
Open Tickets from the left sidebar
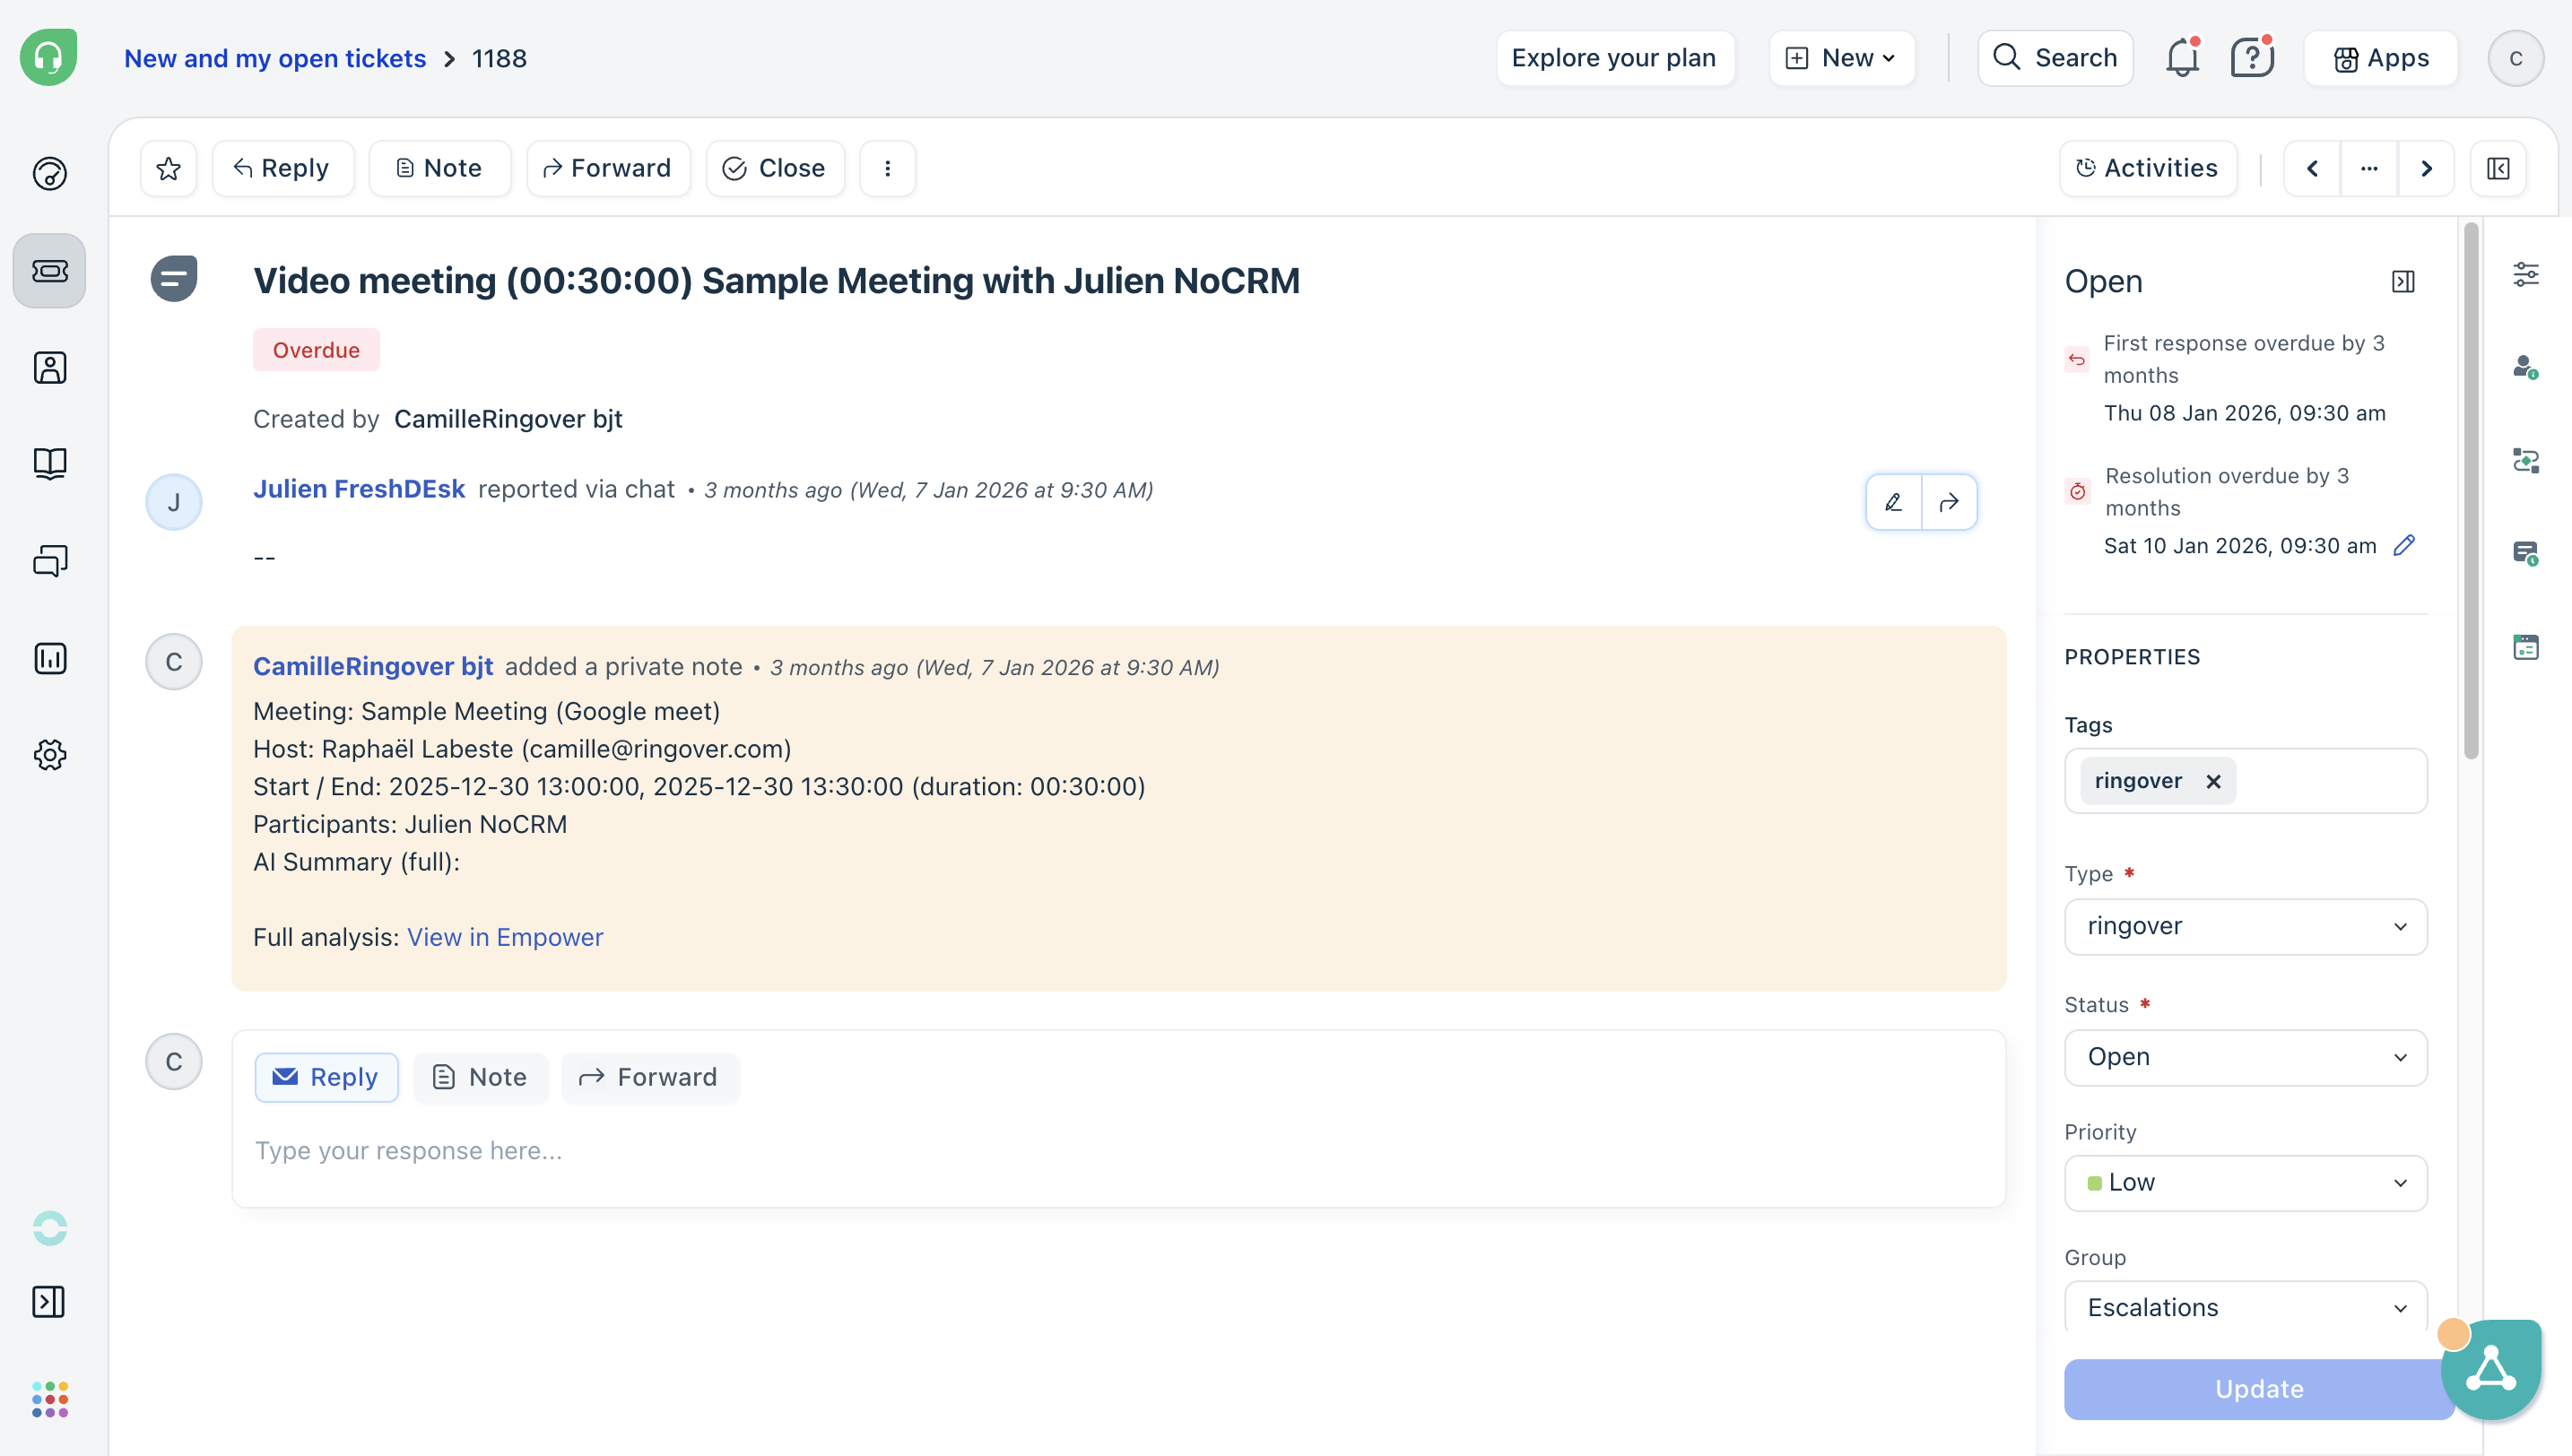point(49,271)
